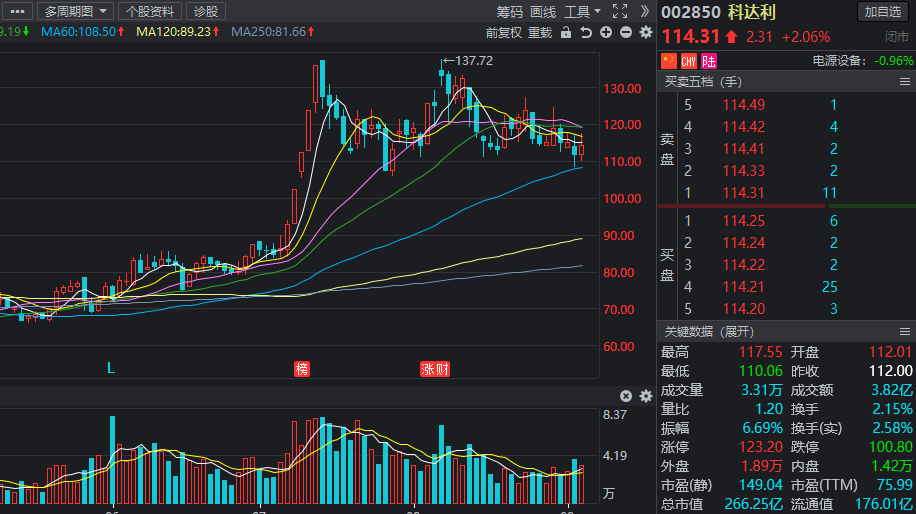Screen dimensions: 916x514
Task: Click the double chevron expand panel icon
Action: coord(644,11)
